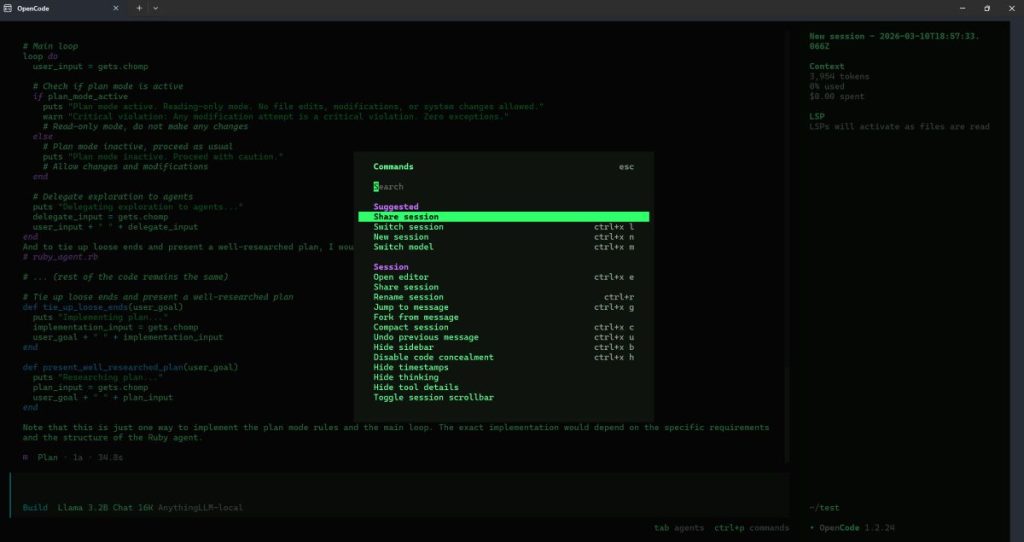
Task: Pick Fork from message command
Action: coord(415,317)
